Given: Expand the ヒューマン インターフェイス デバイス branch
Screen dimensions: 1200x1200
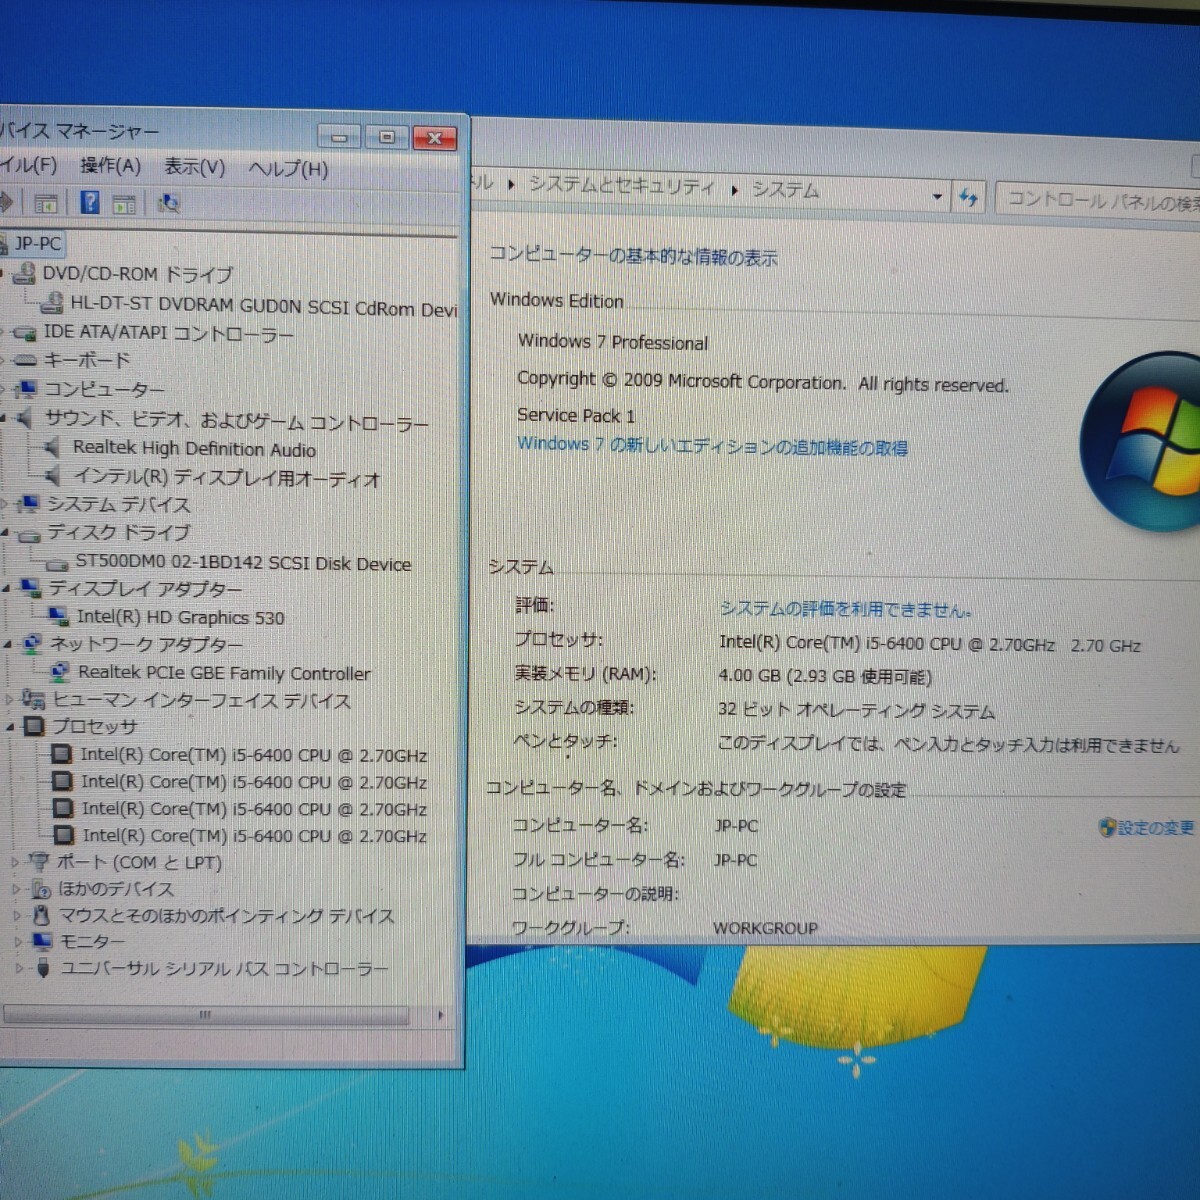Looking at the screenshot, I should click(x=10, y=699).
